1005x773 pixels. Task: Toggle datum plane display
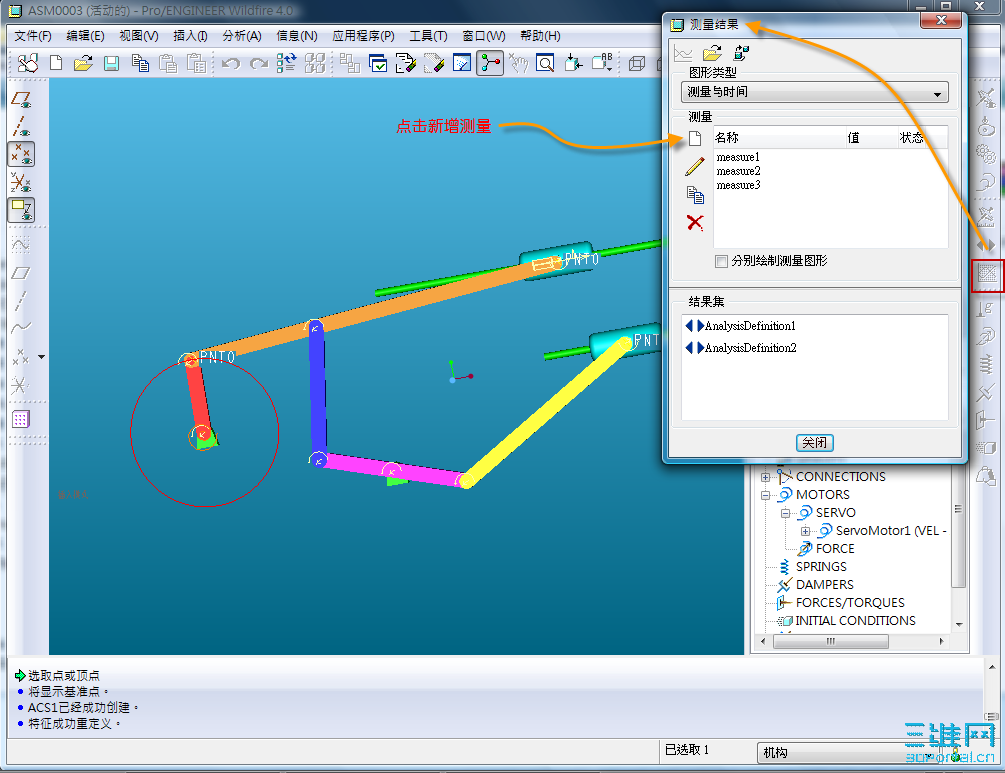[x=21, y=100]
